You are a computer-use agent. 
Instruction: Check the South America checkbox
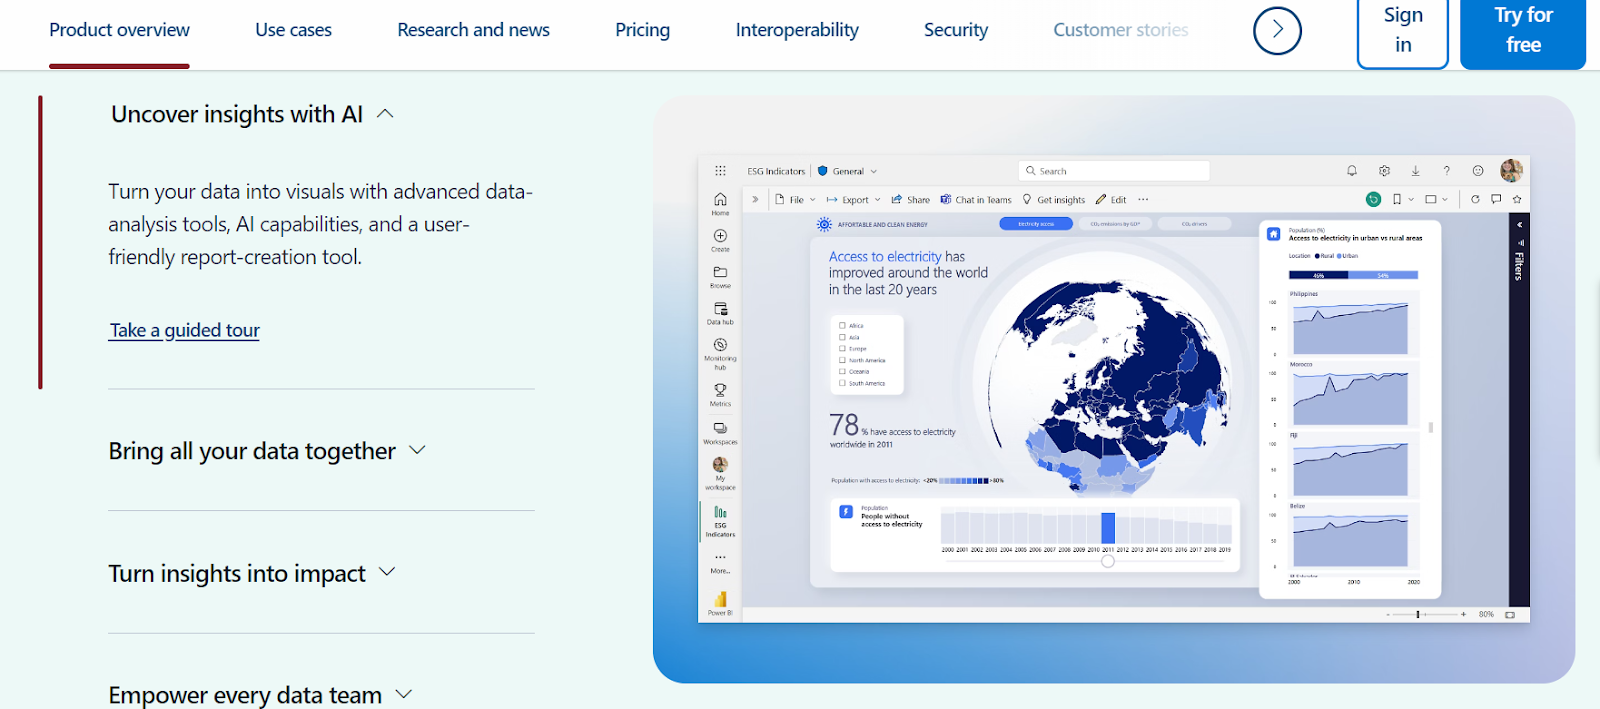click(842, 383)
